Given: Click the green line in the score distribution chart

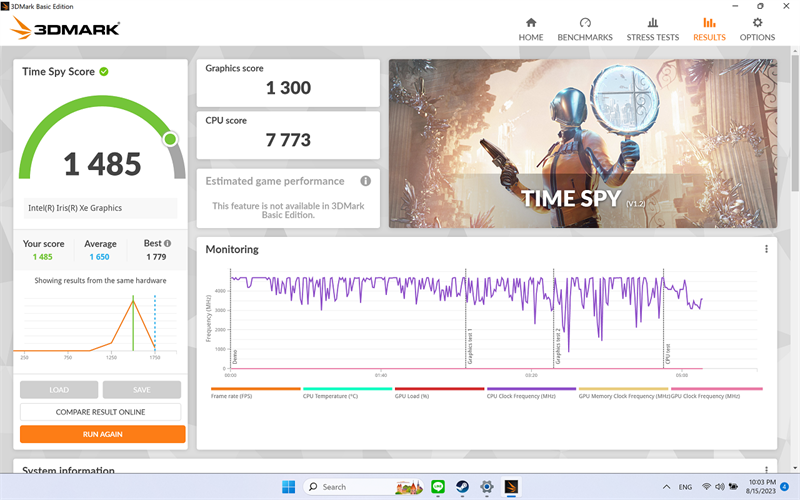Looking at the screenshot, I should click(133, 323).
